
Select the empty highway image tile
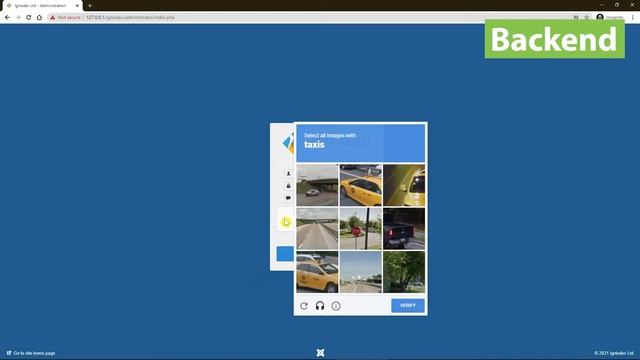click(x=317, y=229)
